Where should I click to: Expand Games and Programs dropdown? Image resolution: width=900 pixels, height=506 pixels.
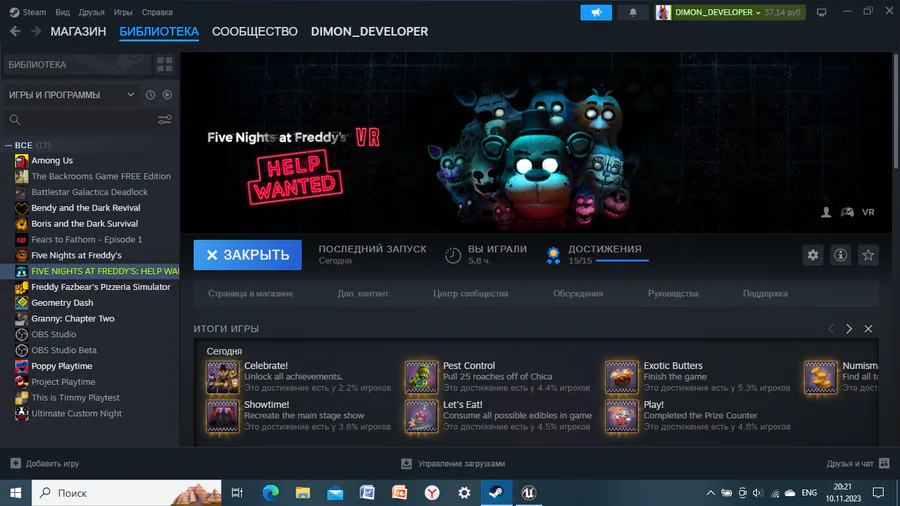(72, 95)
